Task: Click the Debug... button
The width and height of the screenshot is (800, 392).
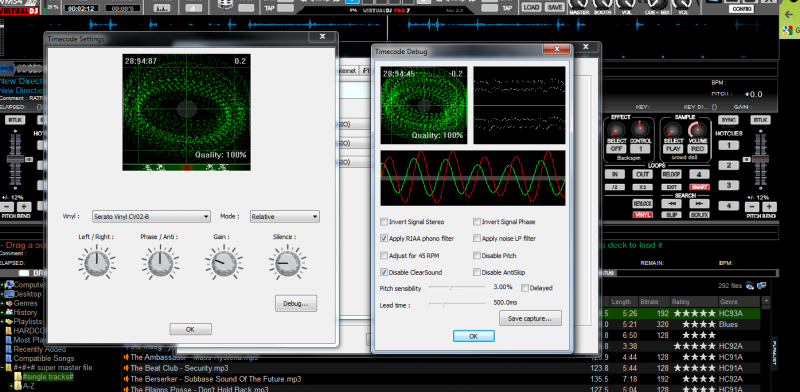Action: (296, 303)
